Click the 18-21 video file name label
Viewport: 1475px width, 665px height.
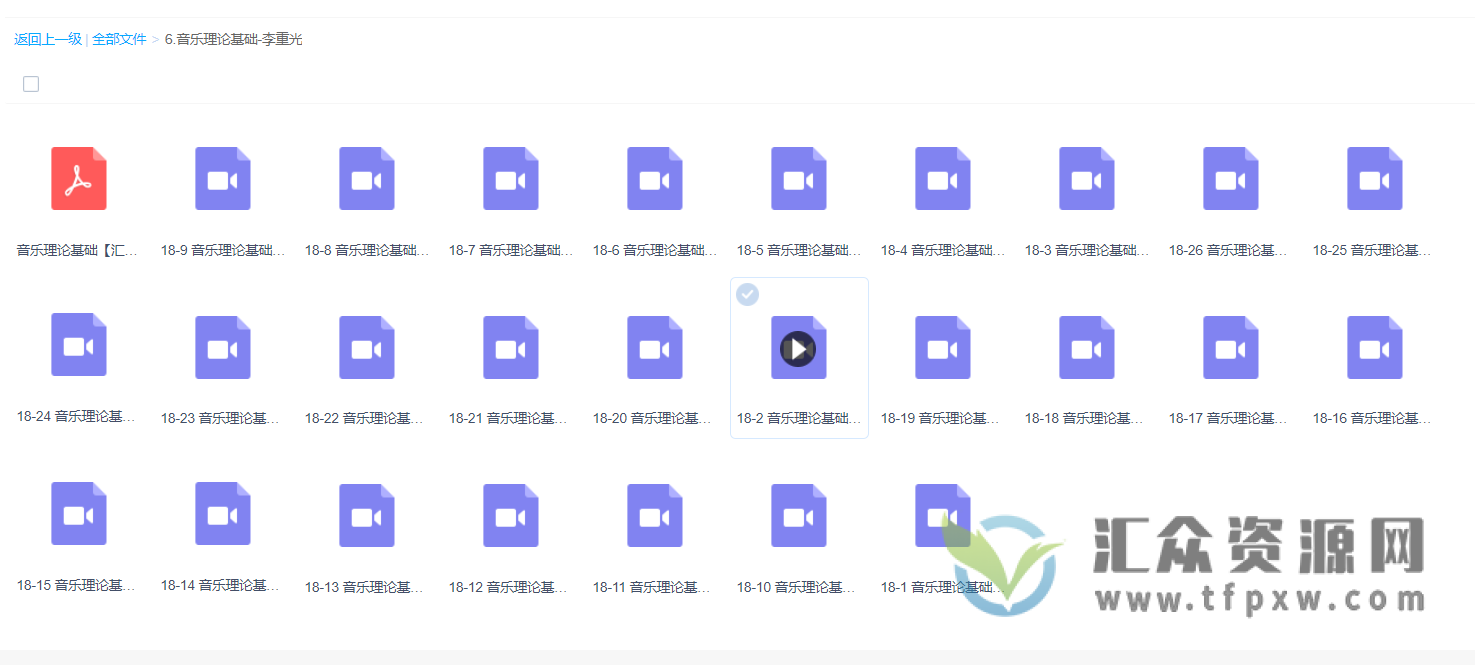[510, 417]
